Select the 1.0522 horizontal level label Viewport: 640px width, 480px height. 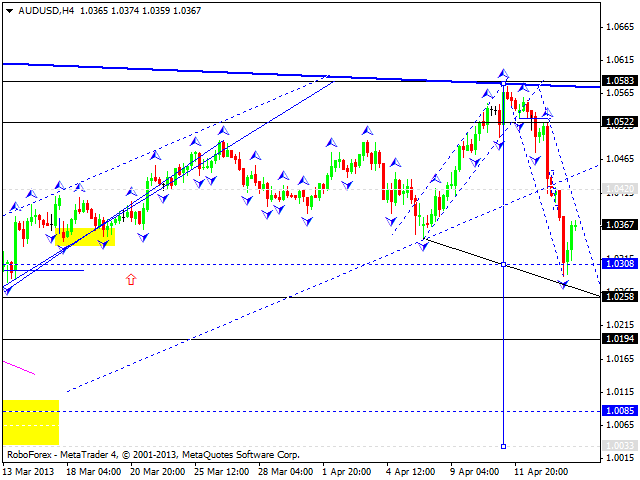pyautogui.click(x=620, y=122)
